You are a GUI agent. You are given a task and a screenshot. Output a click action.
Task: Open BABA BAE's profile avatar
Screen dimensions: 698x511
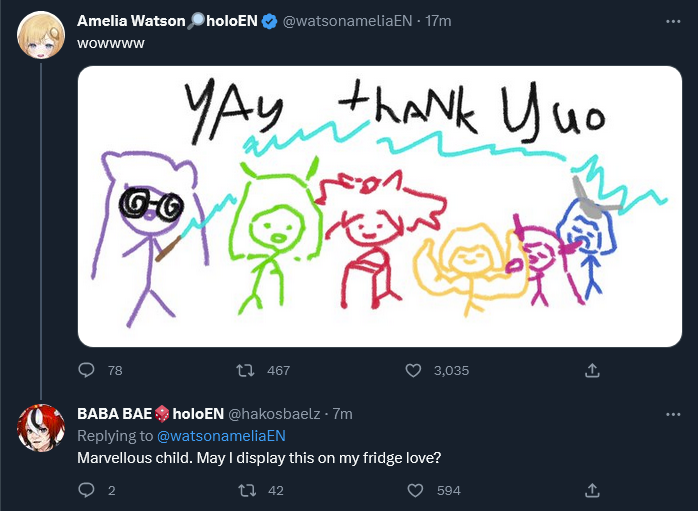point(41,428)
